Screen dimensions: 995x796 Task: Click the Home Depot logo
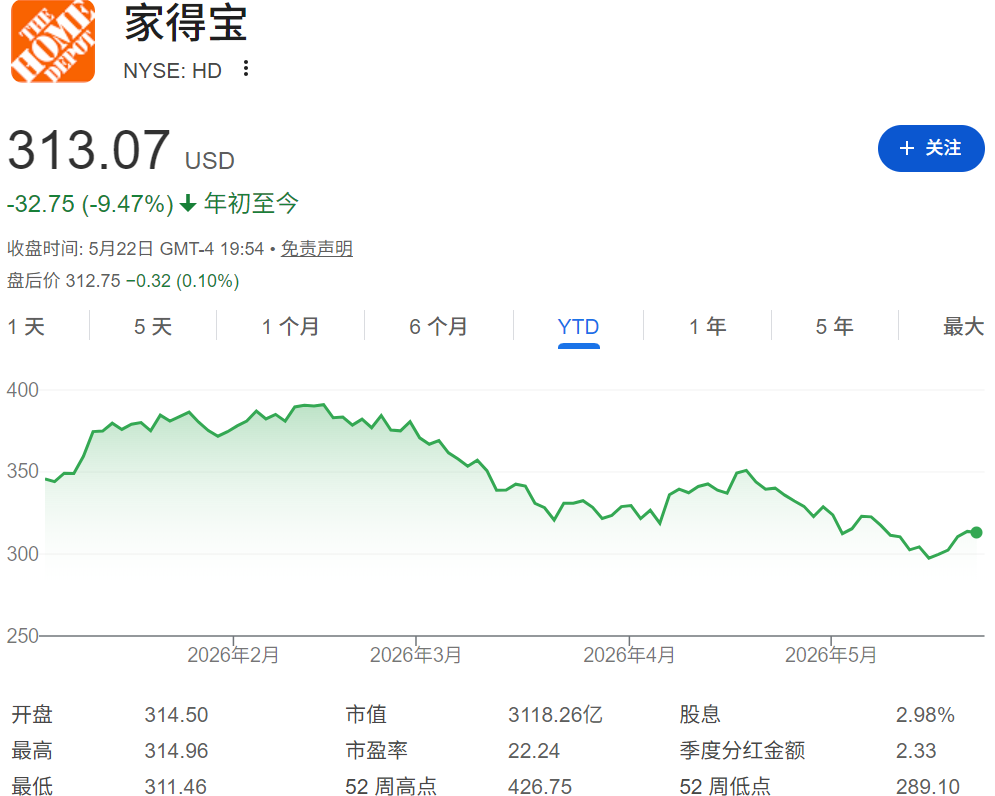coord(53,41)
